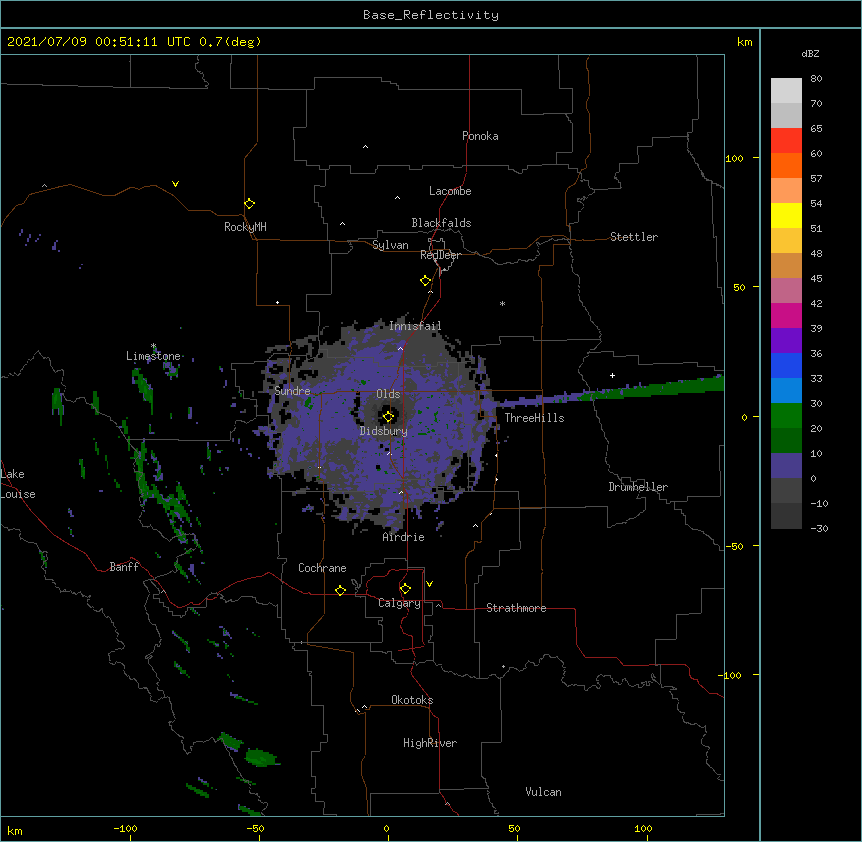Click the white plus marker north of Drumheller
The height and width of the screenshot is (842, 862).
point(612,375)
